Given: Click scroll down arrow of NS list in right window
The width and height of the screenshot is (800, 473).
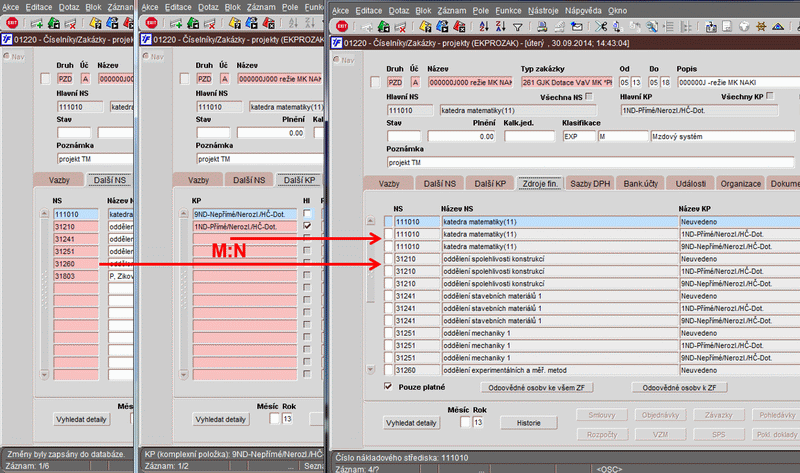Looking at the screenshot, I should [x=370, y=369].
